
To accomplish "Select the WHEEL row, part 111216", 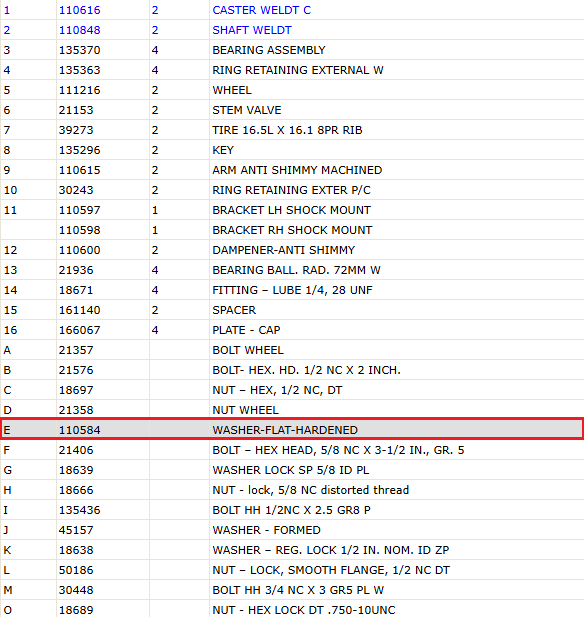I will (292, 90).
